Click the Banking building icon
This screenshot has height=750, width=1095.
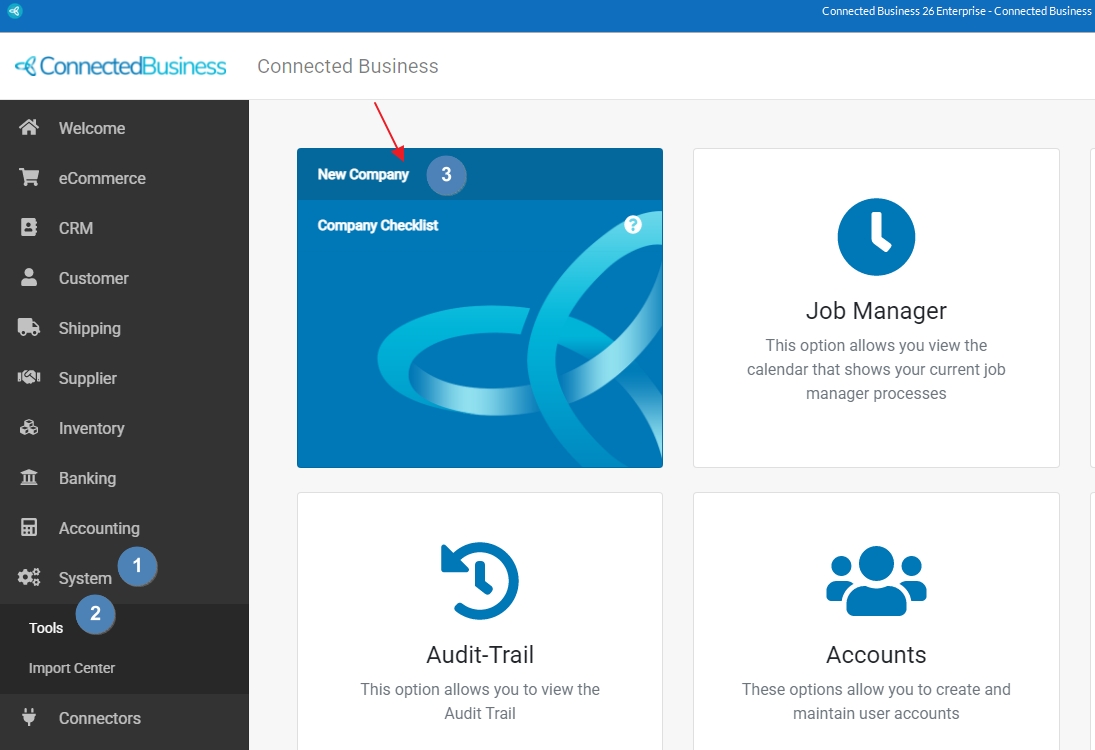pyautogui.click(x=29, y=478)
